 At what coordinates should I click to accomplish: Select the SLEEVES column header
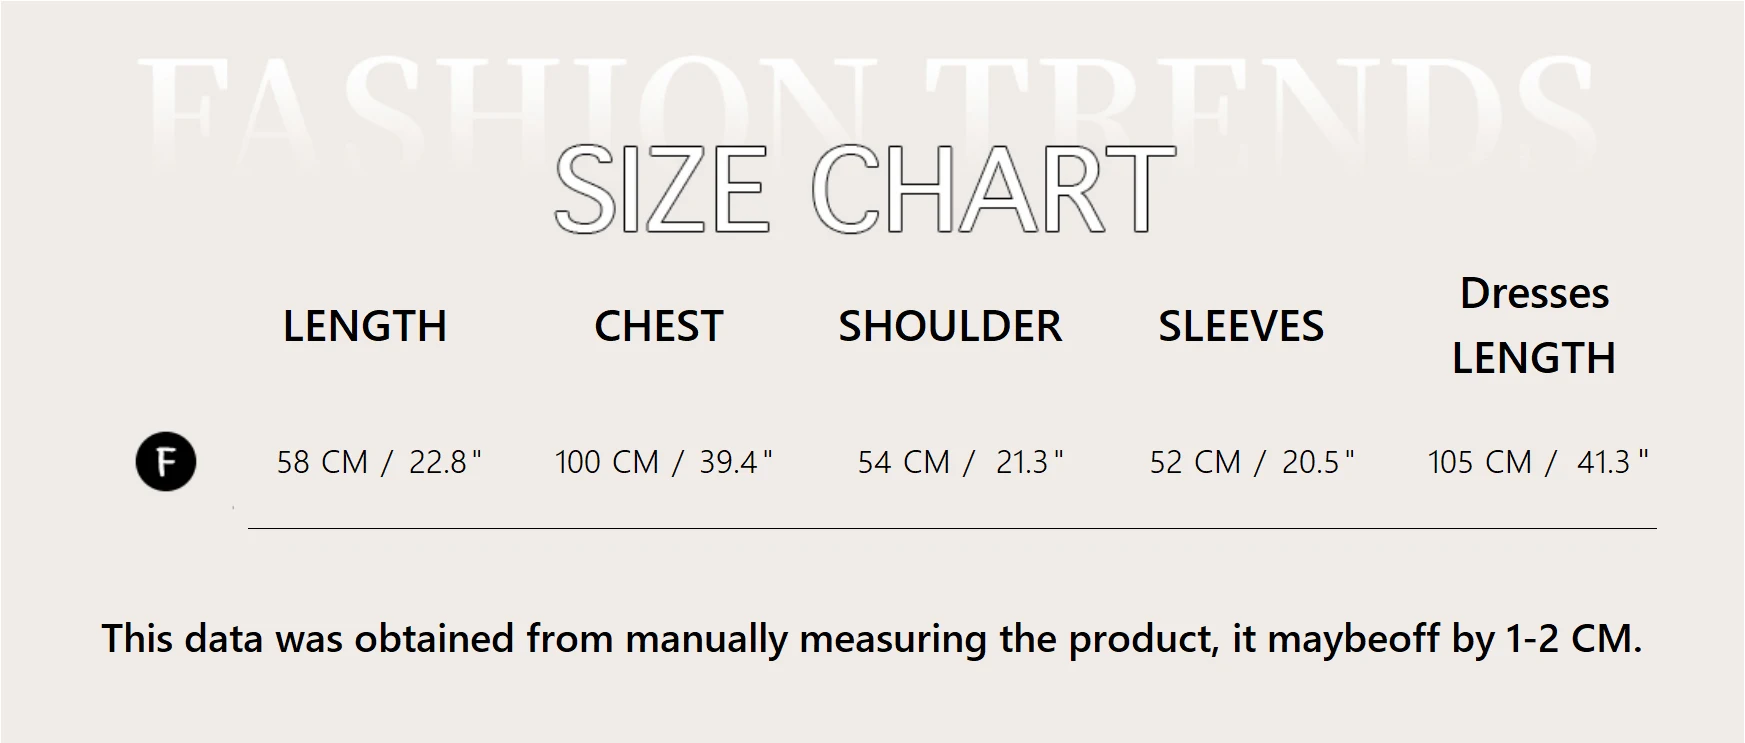1241,326
